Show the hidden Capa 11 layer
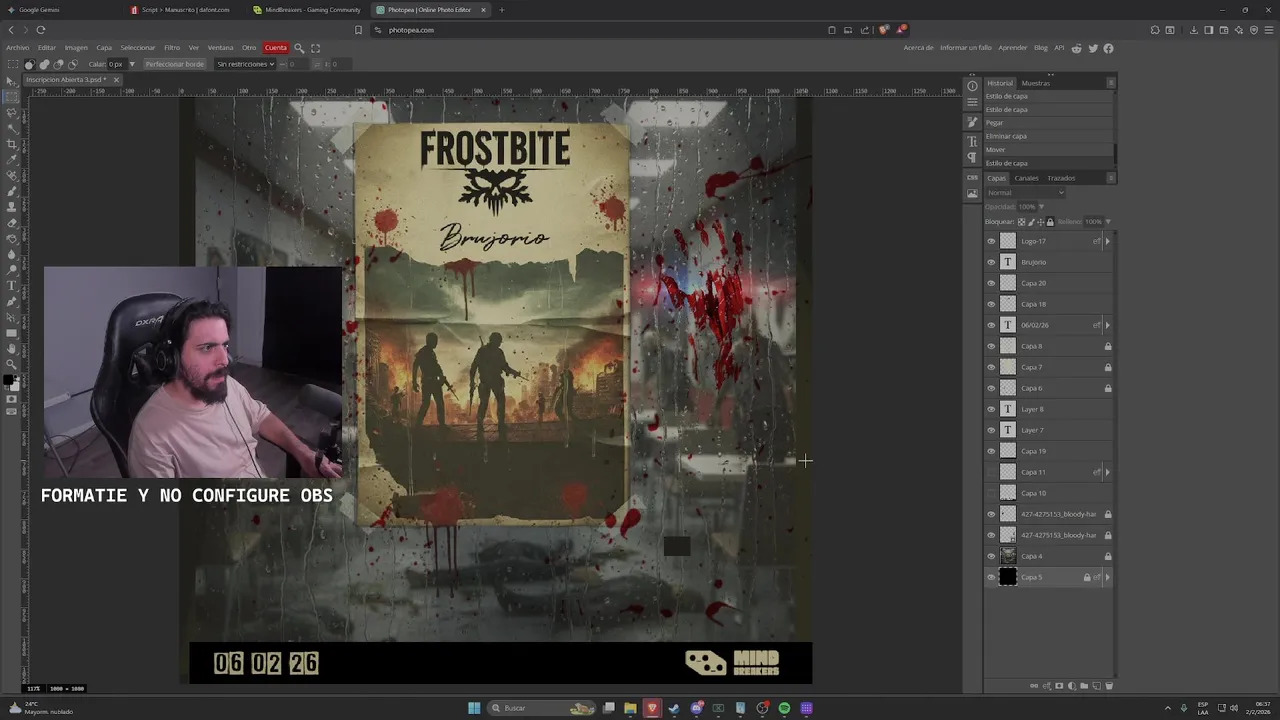The height and width of the screenshot is (720, 1280). 991,472
